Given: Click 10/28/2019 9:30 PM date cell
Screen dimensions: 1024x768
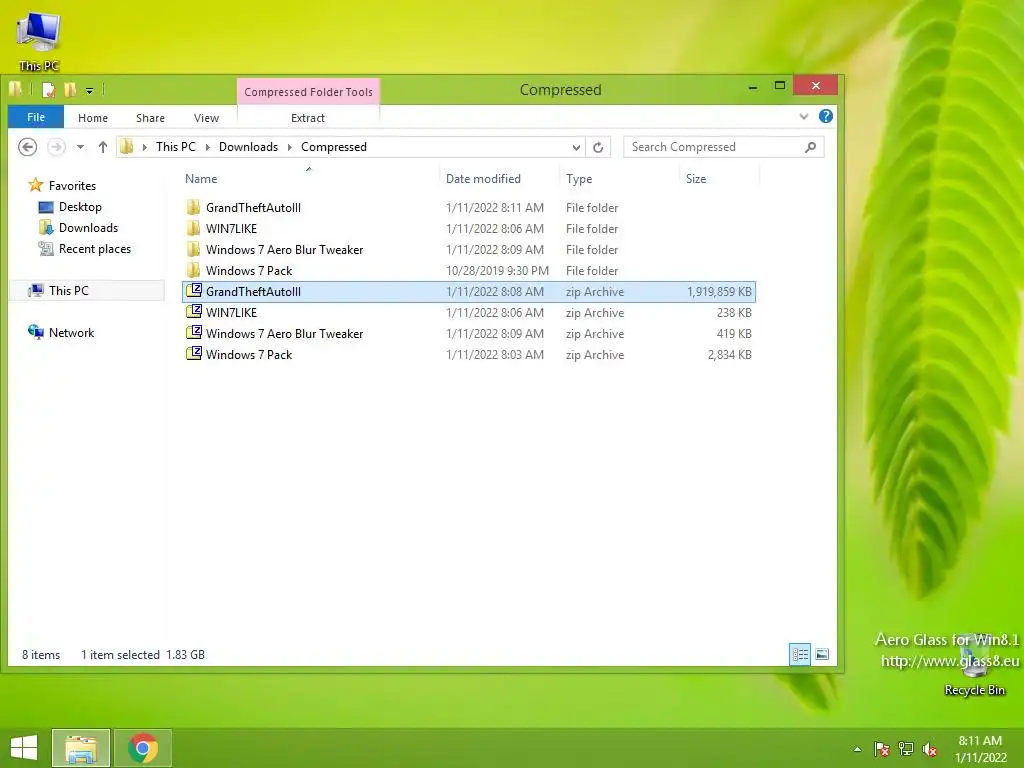Looking at the screenshot, I should coord(497,270).
